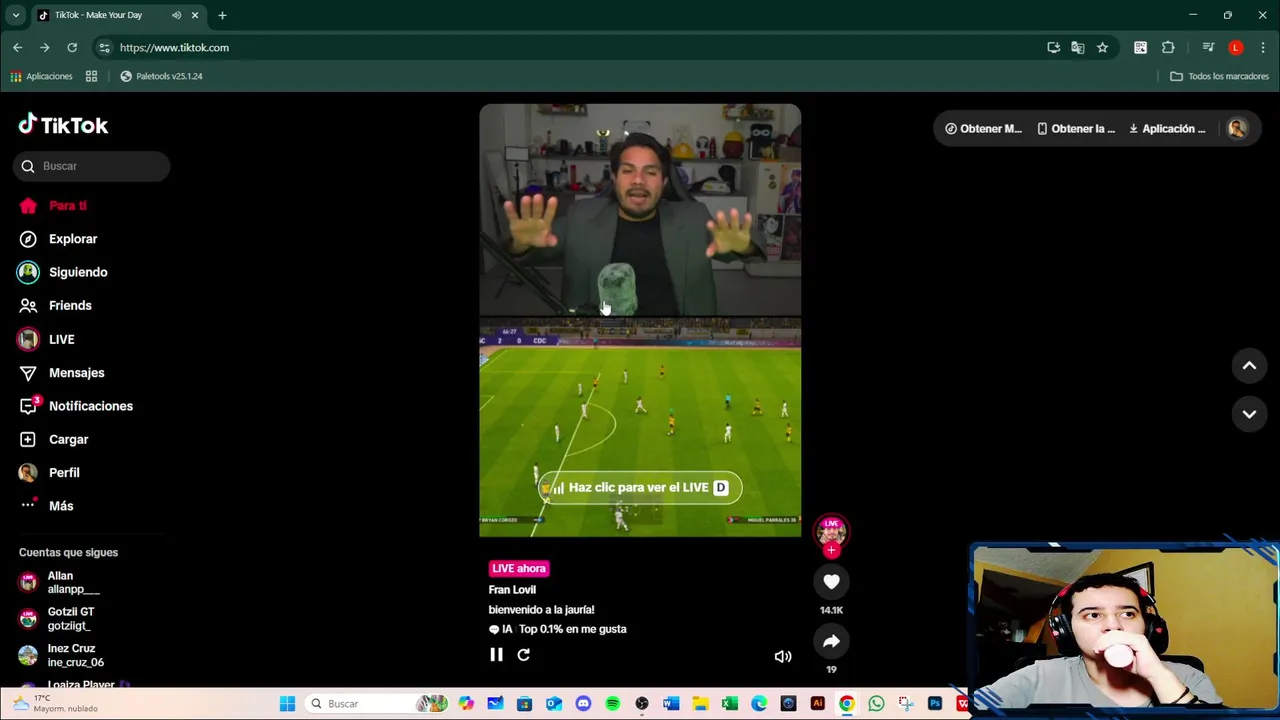This screenshot has height=720, width=1280.
Task: View site information icon in address bar
Action: coord(104,47)
